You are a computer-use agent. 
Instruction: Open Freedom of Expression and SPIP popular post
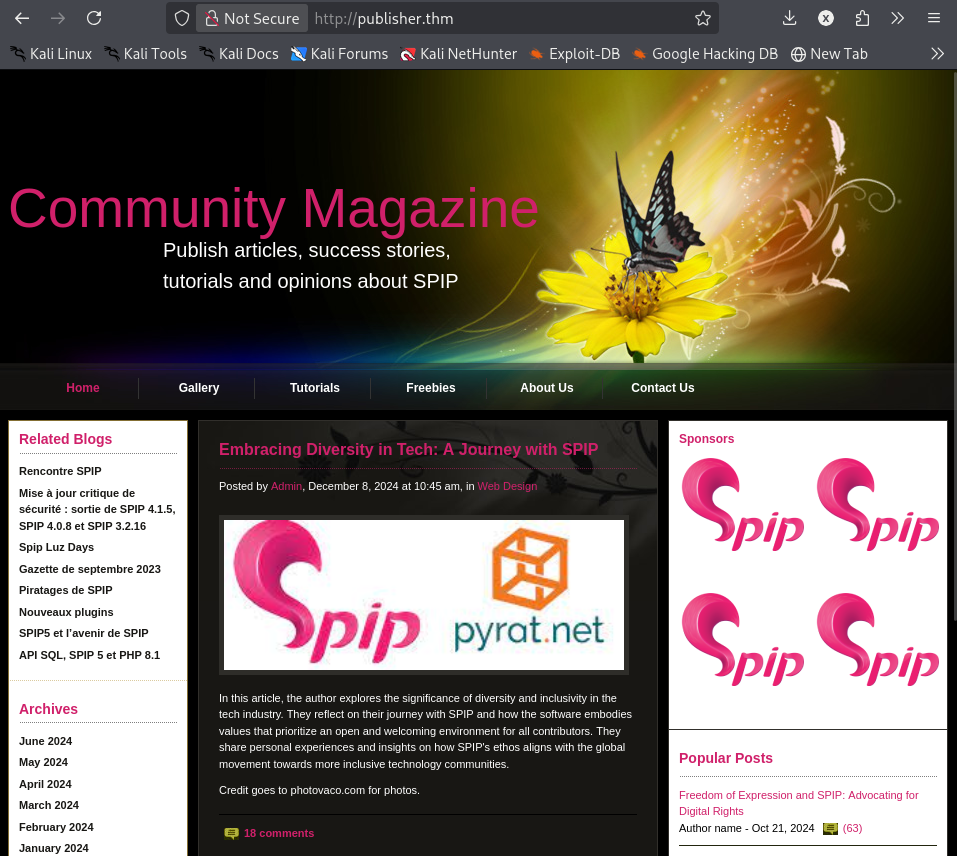pos(798,804)
